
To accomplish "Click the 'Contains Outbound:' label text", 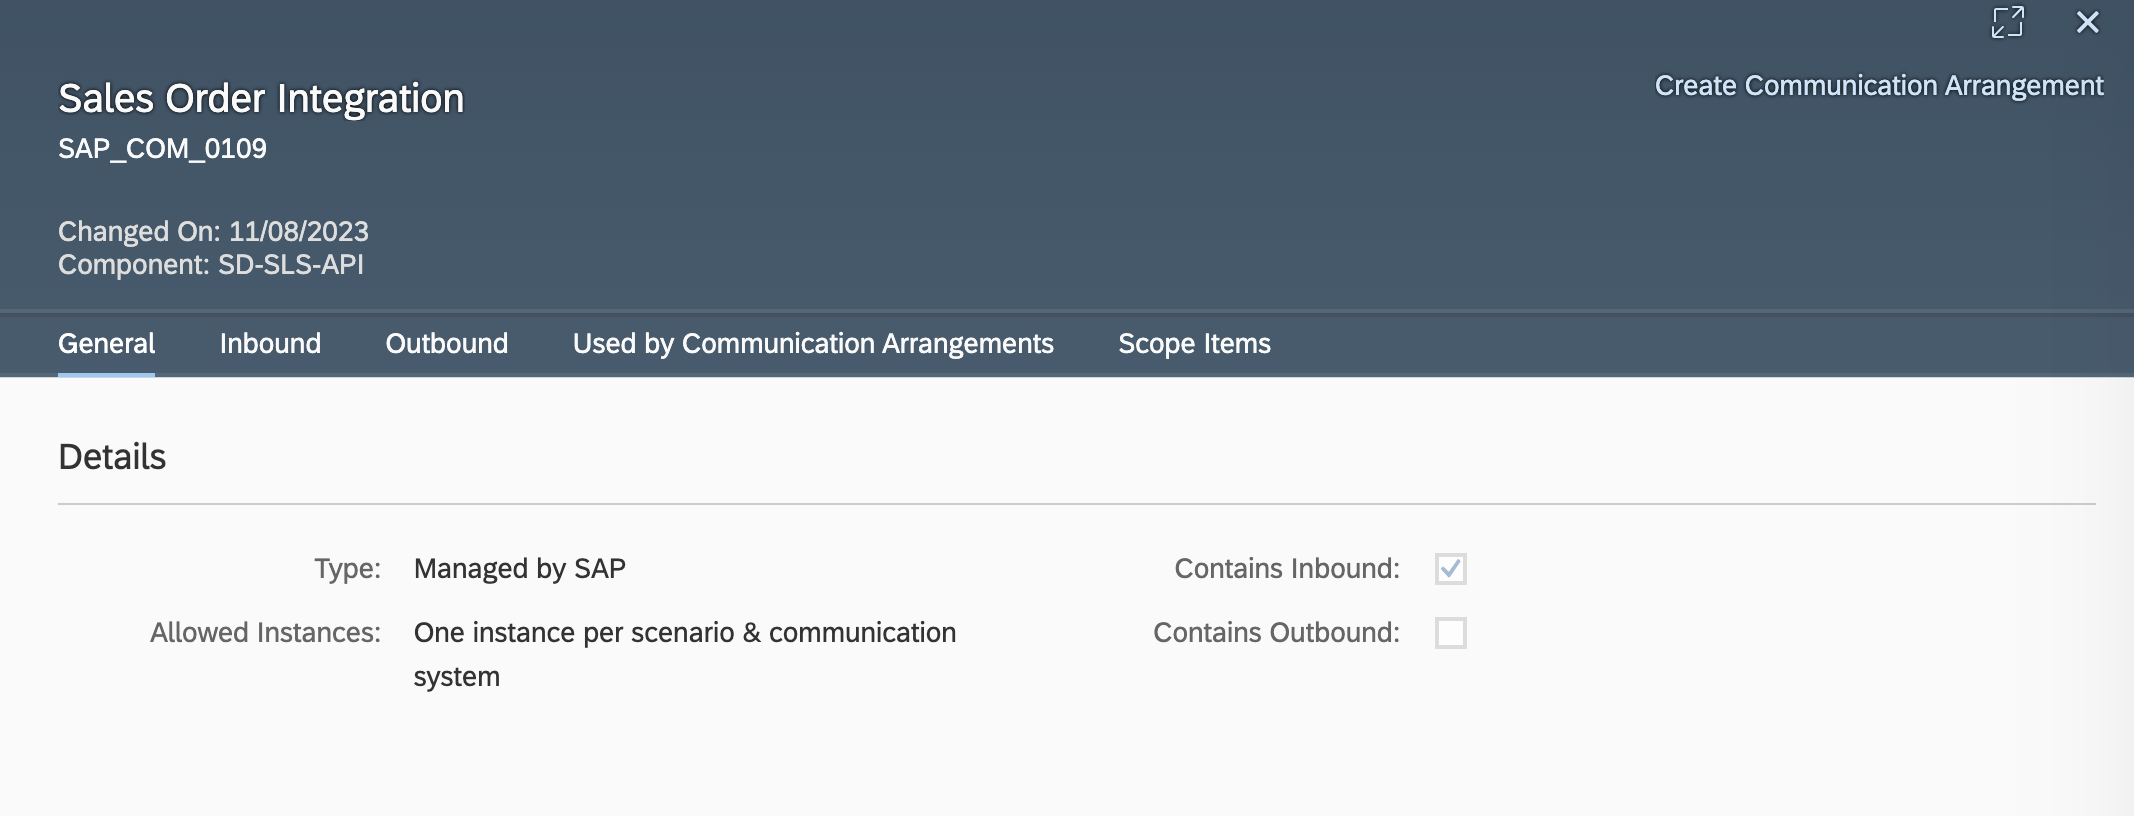I will coord(1276,633).
